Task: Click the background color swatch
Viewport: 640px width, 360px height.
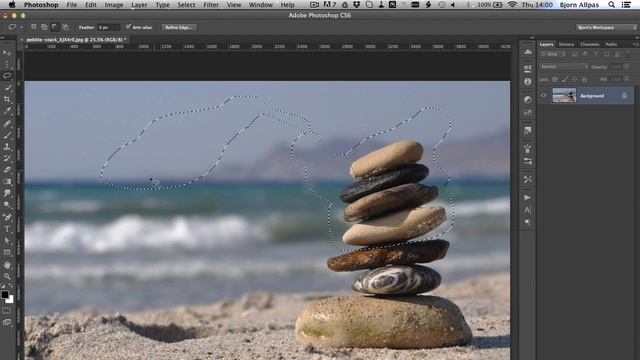Action: [x=10, y=300]
